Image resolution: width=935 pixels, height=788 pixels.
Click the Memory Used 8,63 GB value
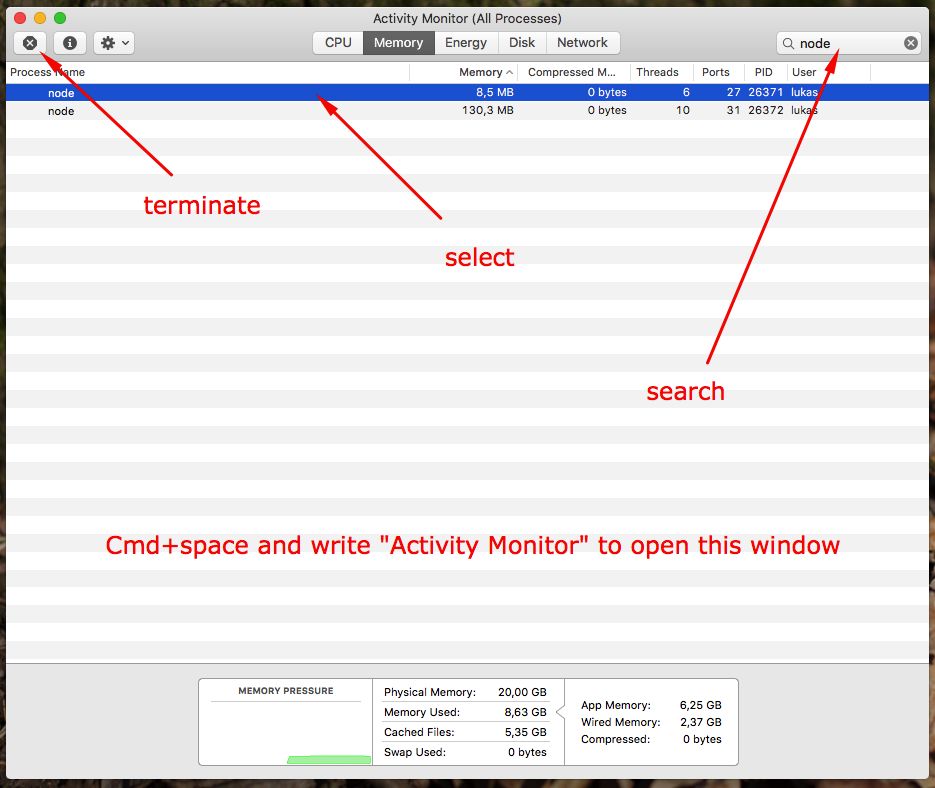525,712
